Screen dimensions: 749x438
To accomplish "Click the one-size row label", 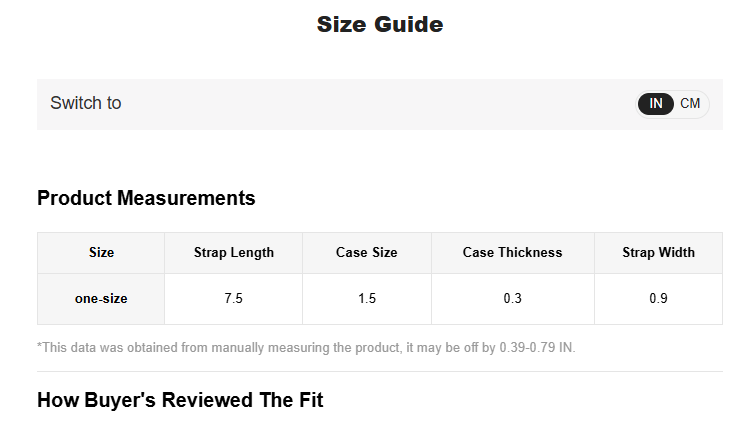I will pos(101,299).
